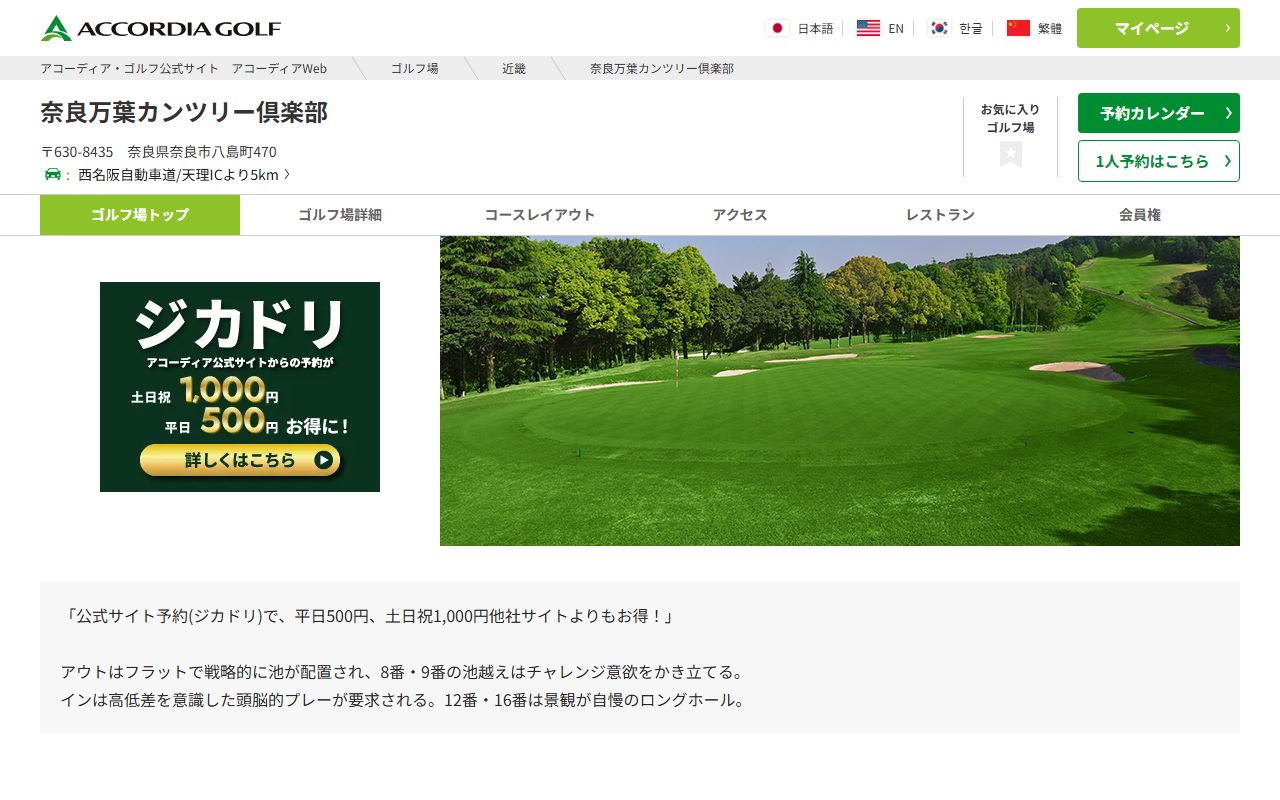This screenshot has height=800, width=1280.
Task: Open 近畿 breadcrumb
Action: 514,68
